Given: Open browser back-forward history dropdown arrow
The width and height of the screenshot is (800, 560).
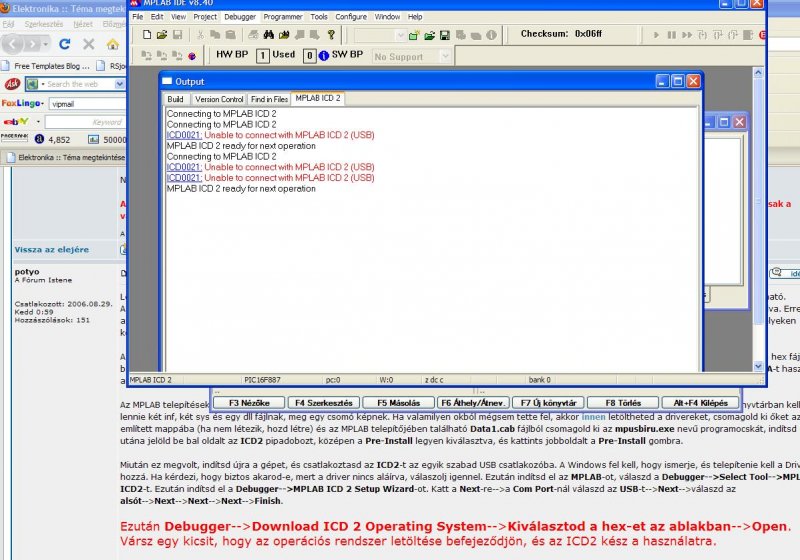Looking at the screenshot, I should click(x=46, y=44).
